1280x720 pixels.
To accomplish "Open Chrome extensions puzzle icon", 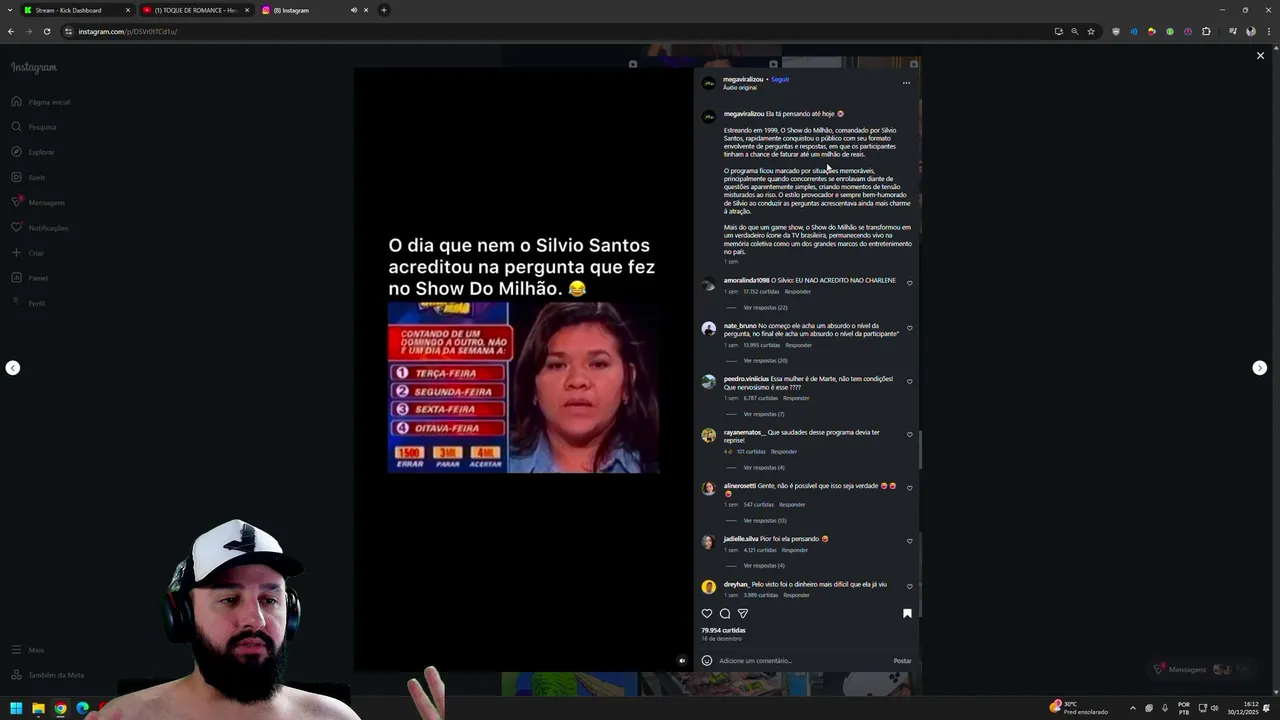I will point(1206,31).
